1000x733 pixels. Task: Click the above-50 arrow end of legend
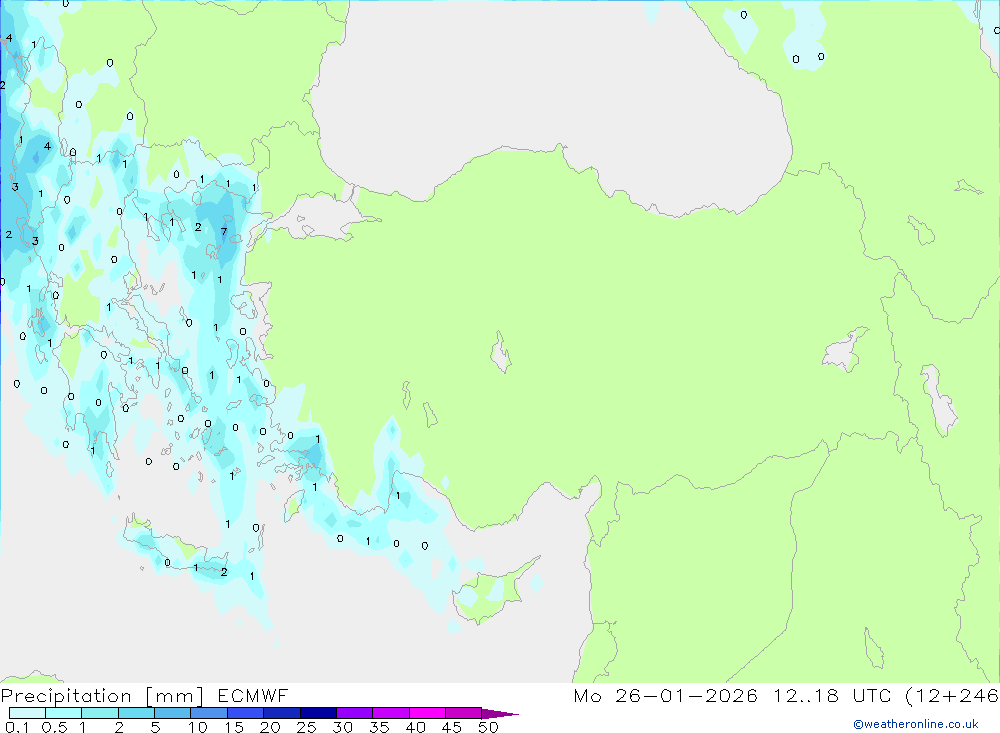click(499, 713)
